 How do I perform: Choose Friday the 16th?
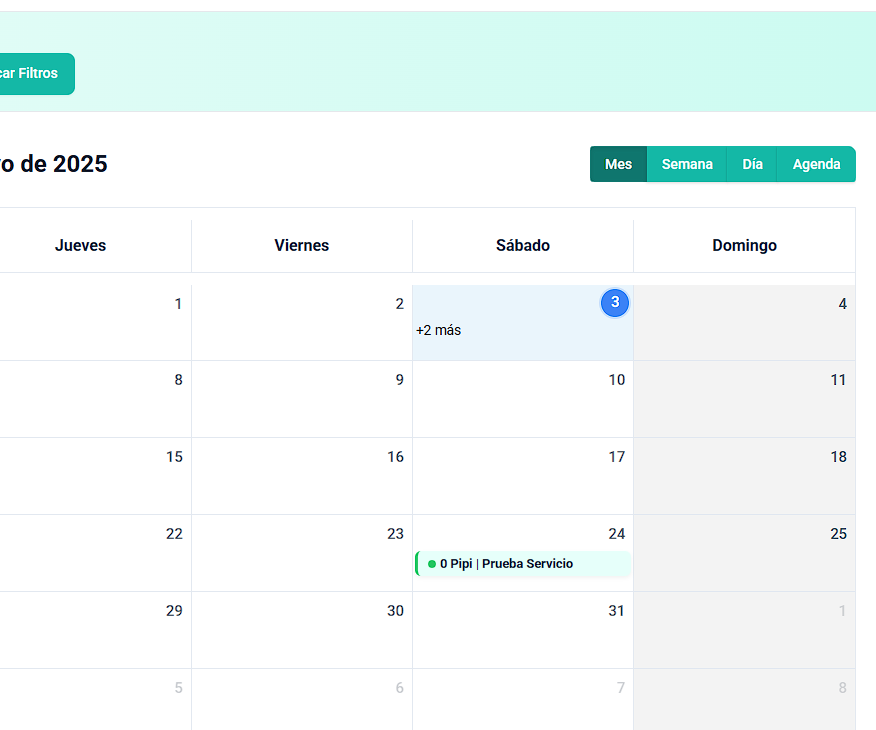(302, 476)
